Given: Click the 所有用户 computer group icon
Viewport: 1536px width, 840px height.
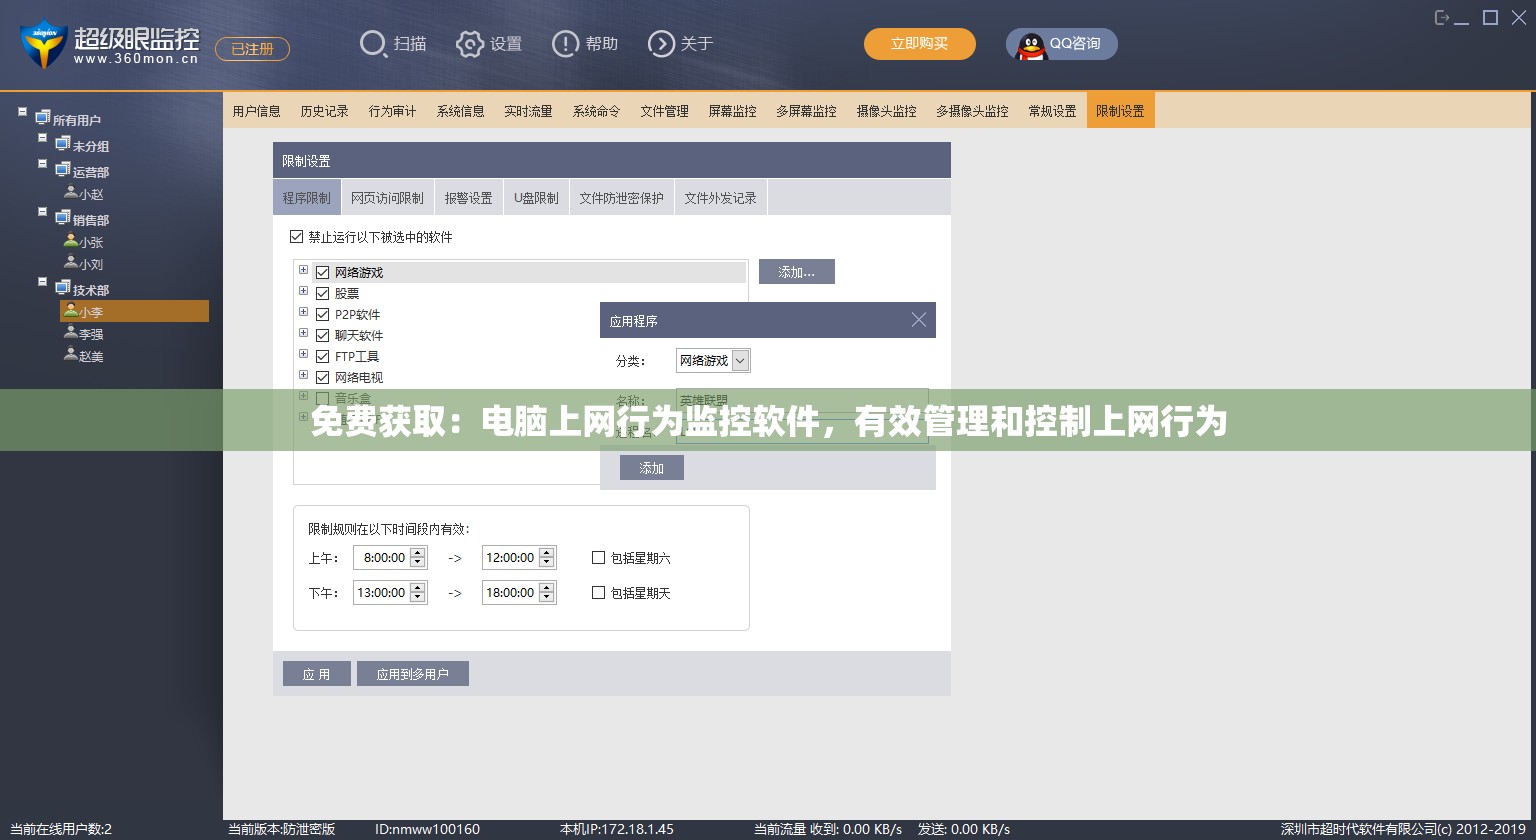Looking at the screenshot, I should tap(42, 118).
